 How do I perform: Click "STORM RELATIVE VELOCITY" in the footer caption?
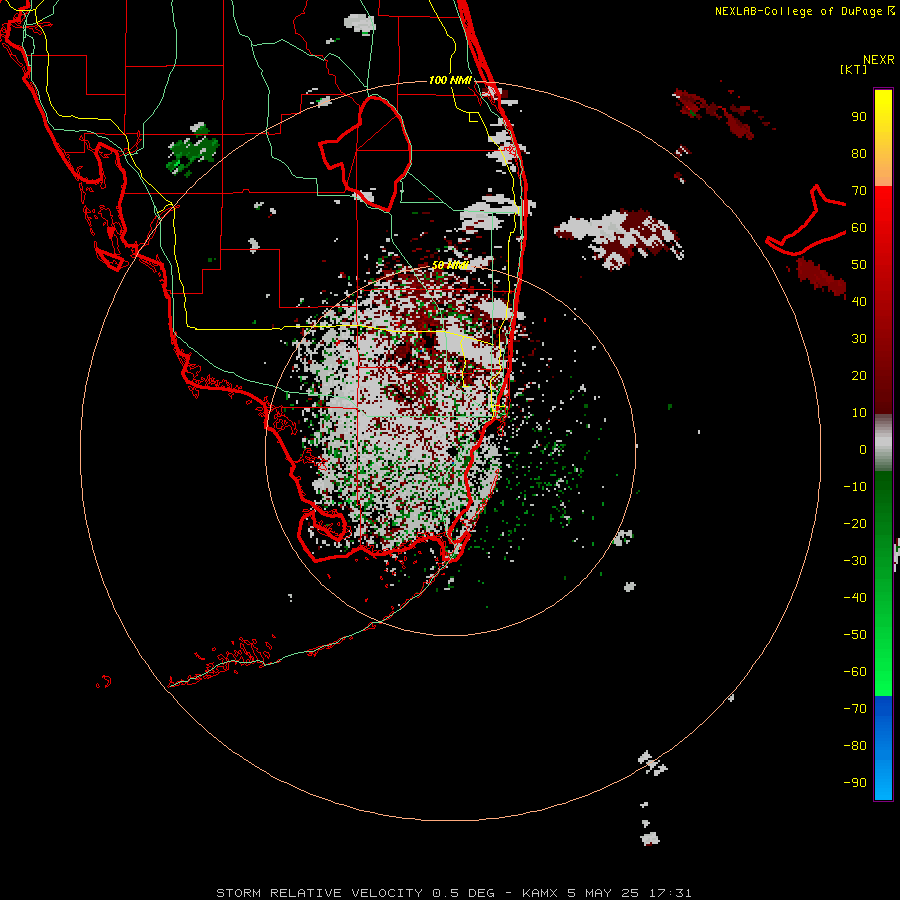coord(321,893)
